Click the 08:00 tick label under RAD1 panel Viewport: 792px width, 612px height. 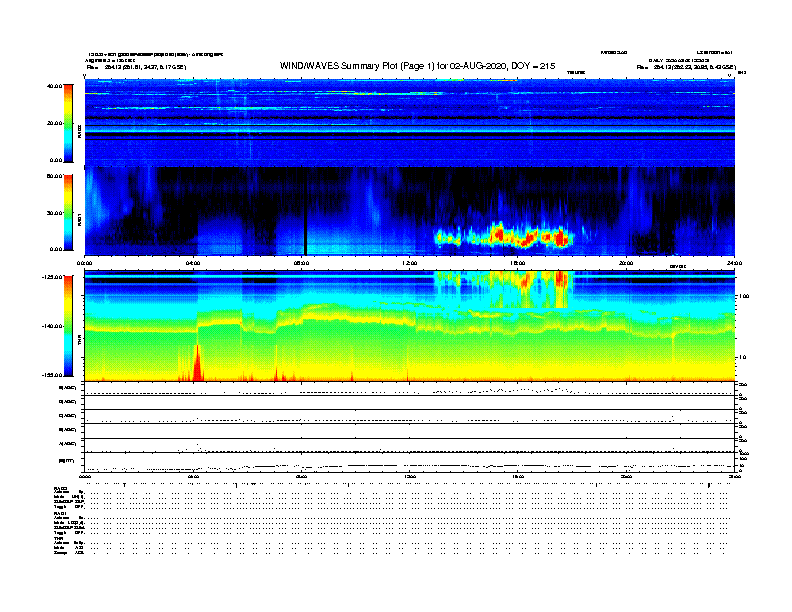[301, 263]
